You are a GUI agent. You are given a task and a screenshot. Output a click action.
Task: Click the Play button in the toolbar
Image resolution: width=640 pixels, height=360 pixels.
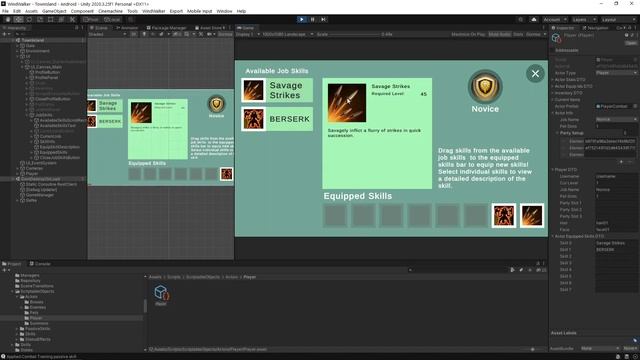[x=302, y=19]
